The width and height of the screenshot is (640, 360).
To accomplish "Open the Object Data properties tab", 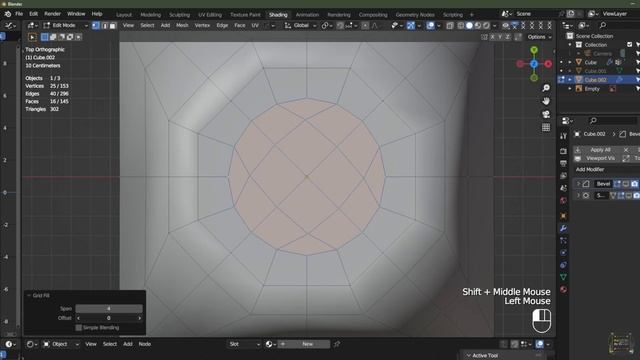I will click(x=564, y=277).
